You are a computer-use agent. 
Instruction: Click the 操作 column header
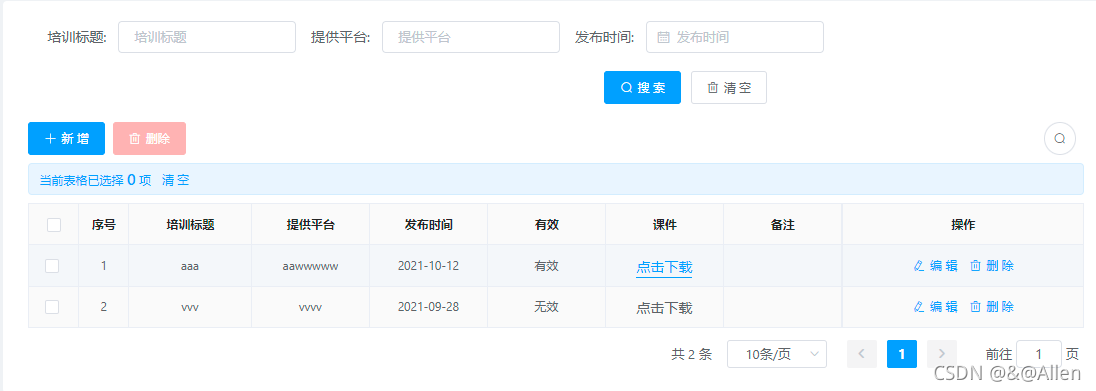(x=963, y=225)
